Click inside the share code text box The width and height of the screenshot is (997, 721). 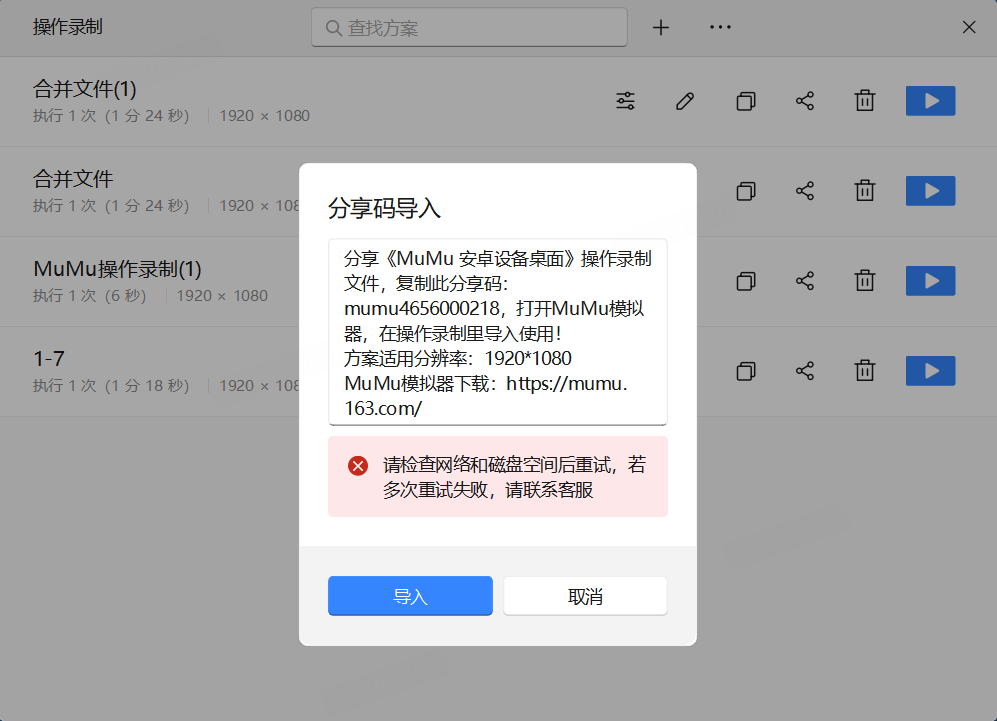pyautogui.click(x=497, y=332)
